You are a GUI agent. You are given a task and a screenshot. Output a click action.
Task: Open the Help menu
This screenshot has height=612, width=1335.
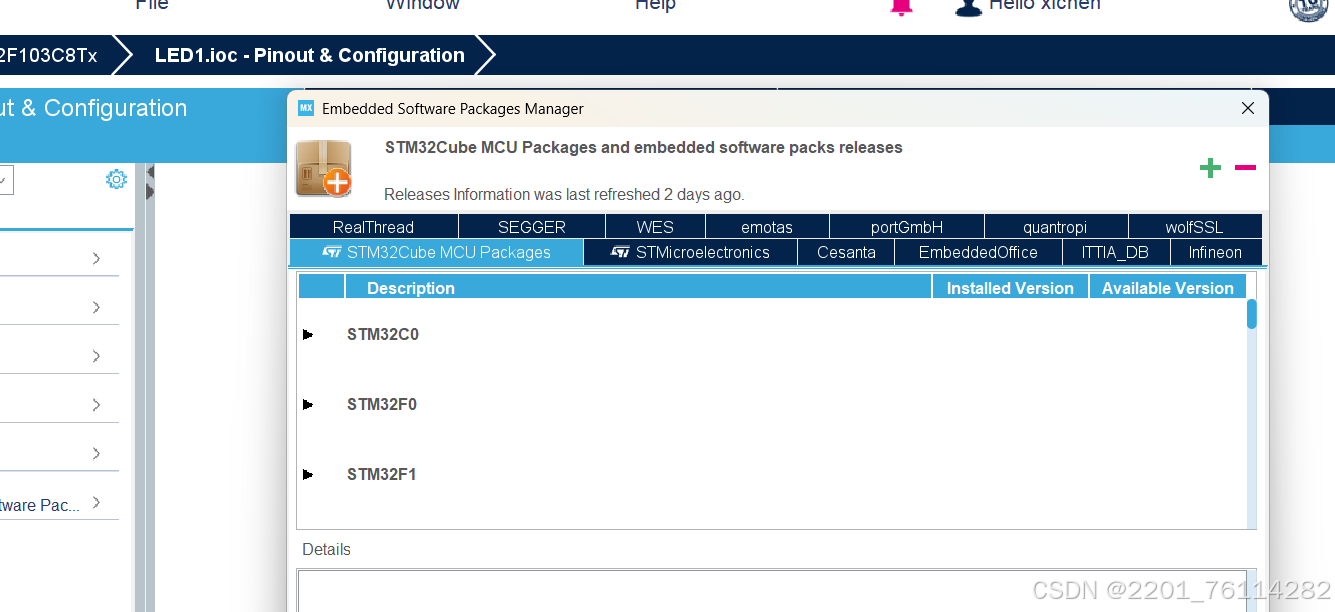(x=655, y=5)
